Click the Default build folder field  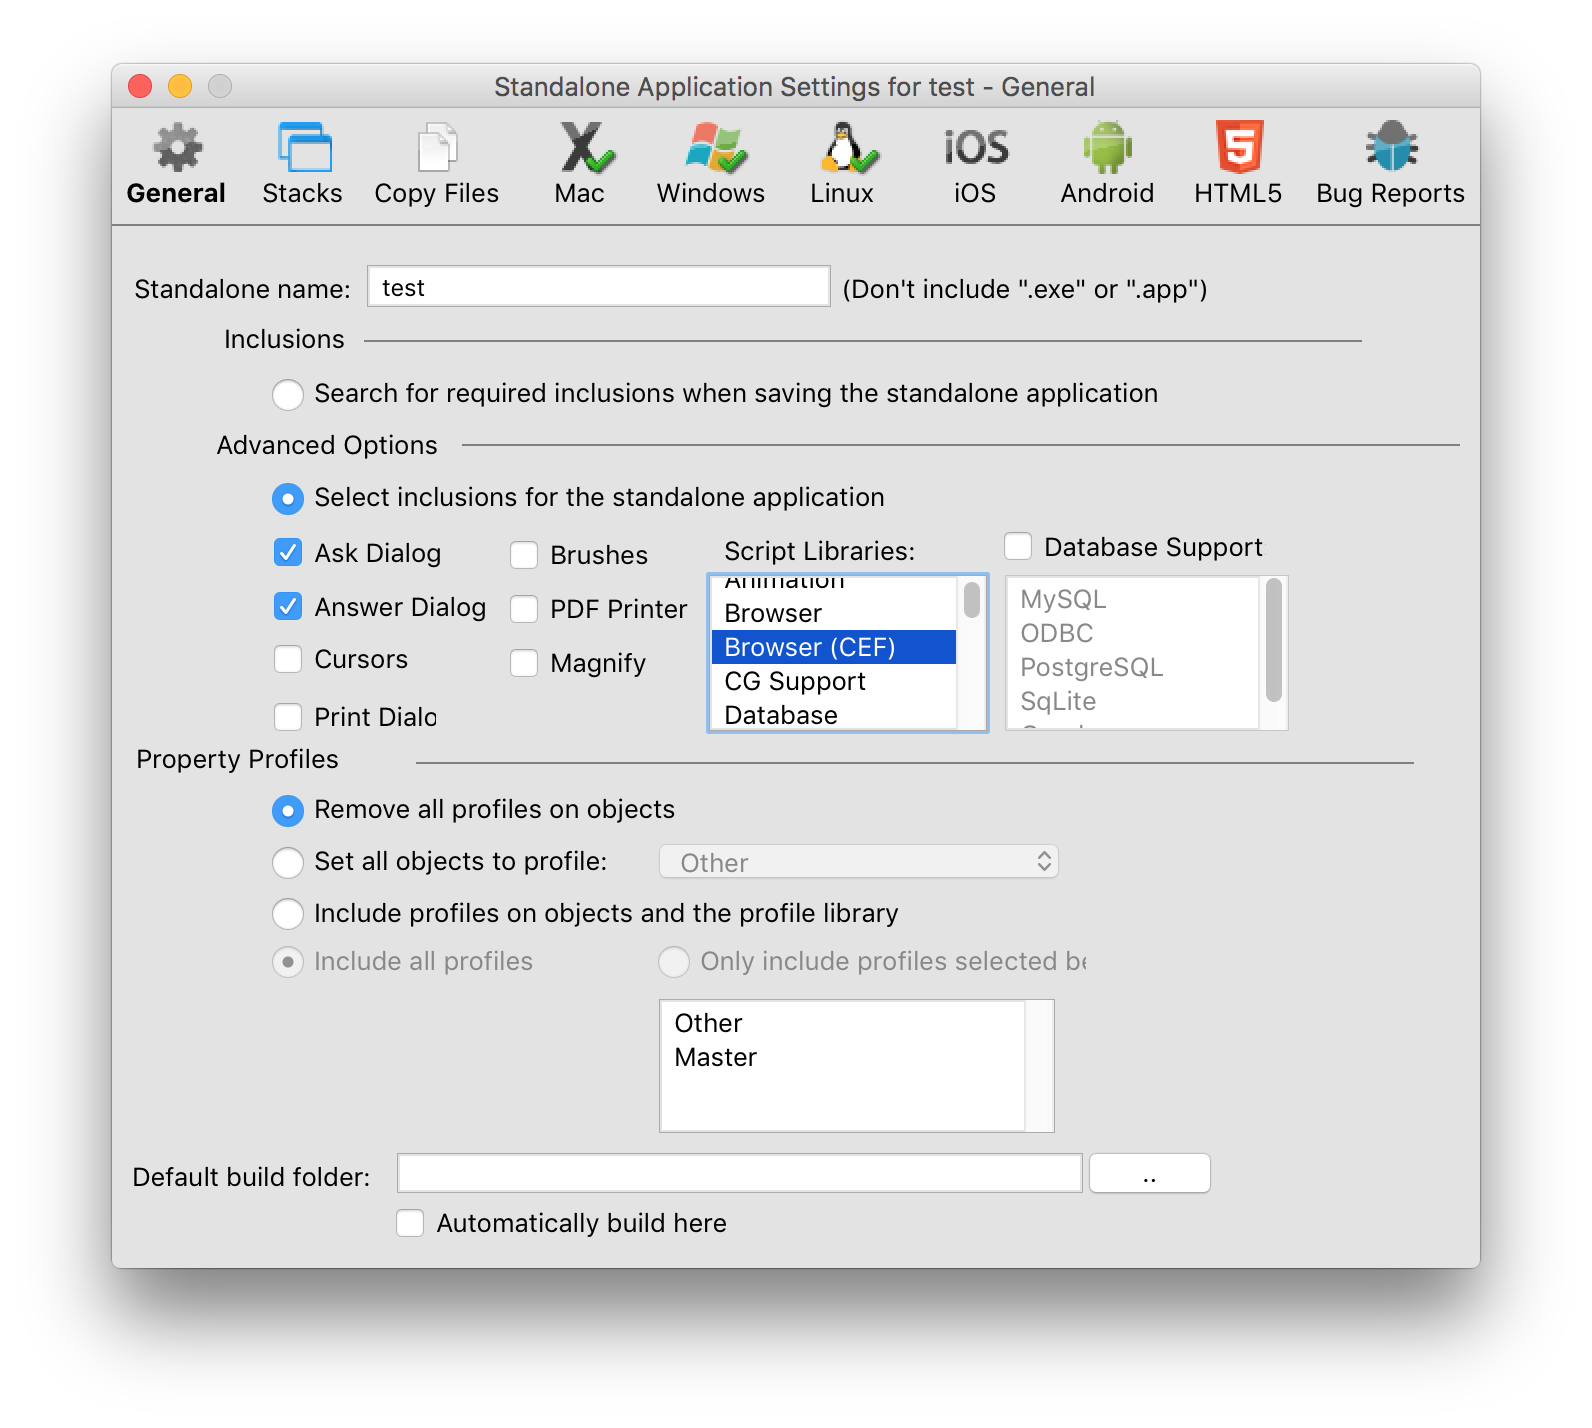pyautogui.click(x=740, y=1173)
